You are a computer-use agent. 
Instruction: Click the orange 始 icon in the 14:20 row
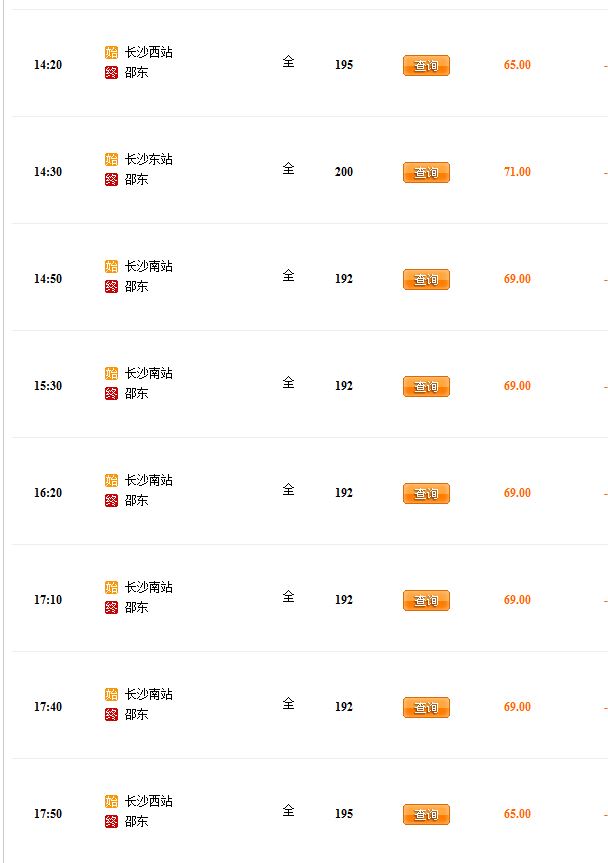(111, 52)
